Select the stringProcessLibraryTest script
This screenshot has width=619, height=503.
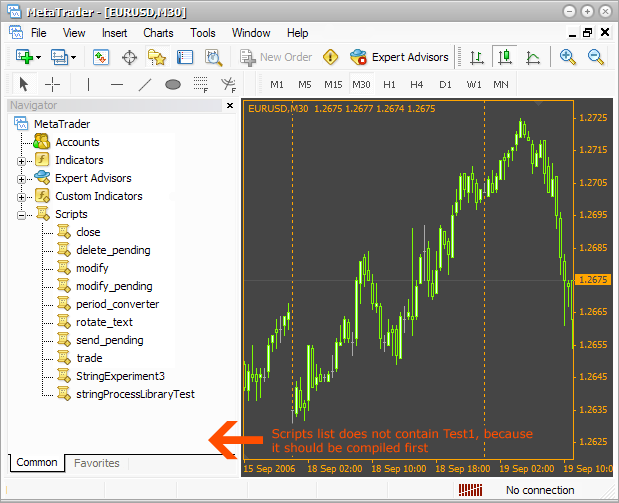click(x=135, y=394)
